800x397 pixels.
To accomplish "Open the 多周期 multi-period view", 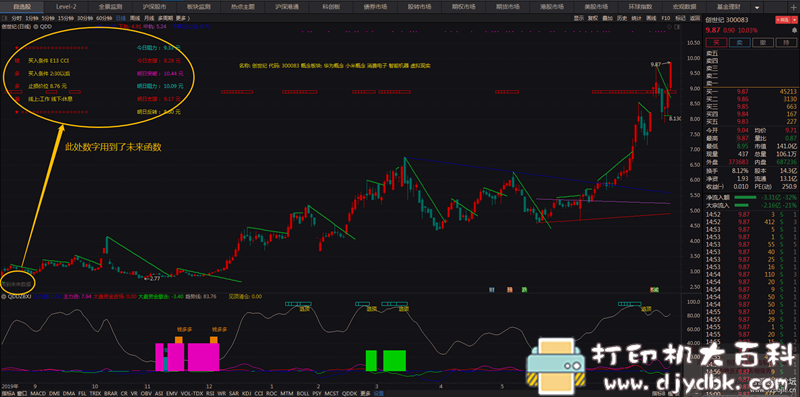I will point(166,18).
